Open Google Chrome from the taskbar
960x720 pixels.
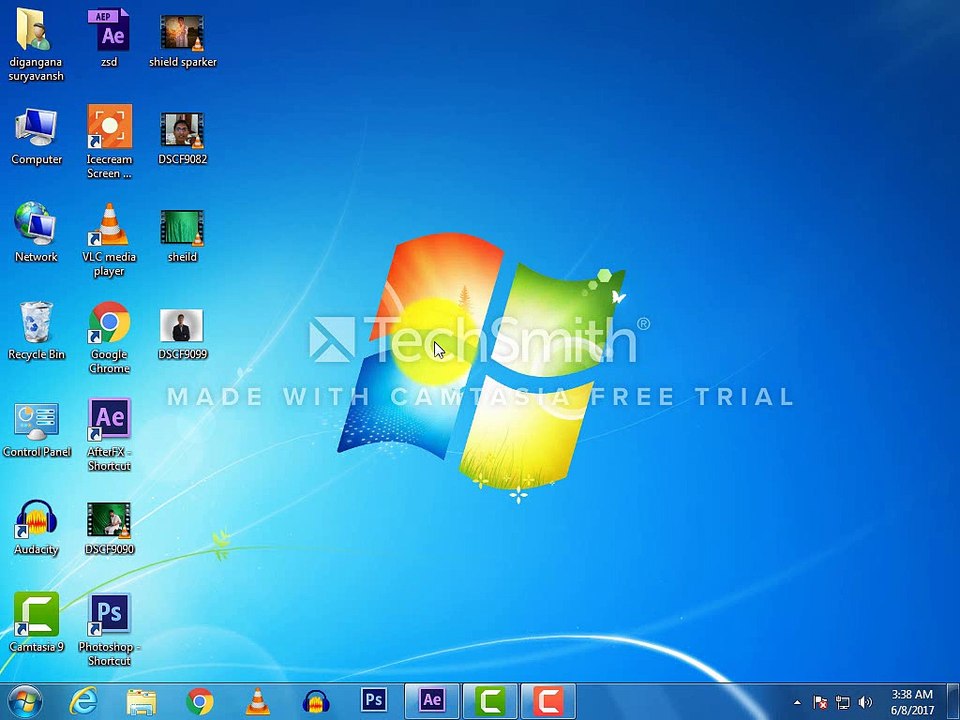[x=200, y=702]
